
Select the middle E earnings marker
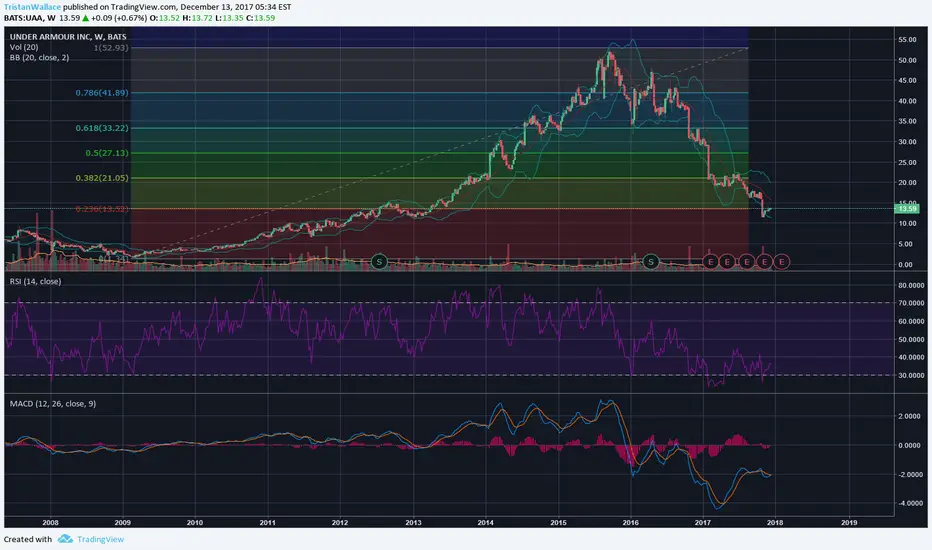point(747,262)
